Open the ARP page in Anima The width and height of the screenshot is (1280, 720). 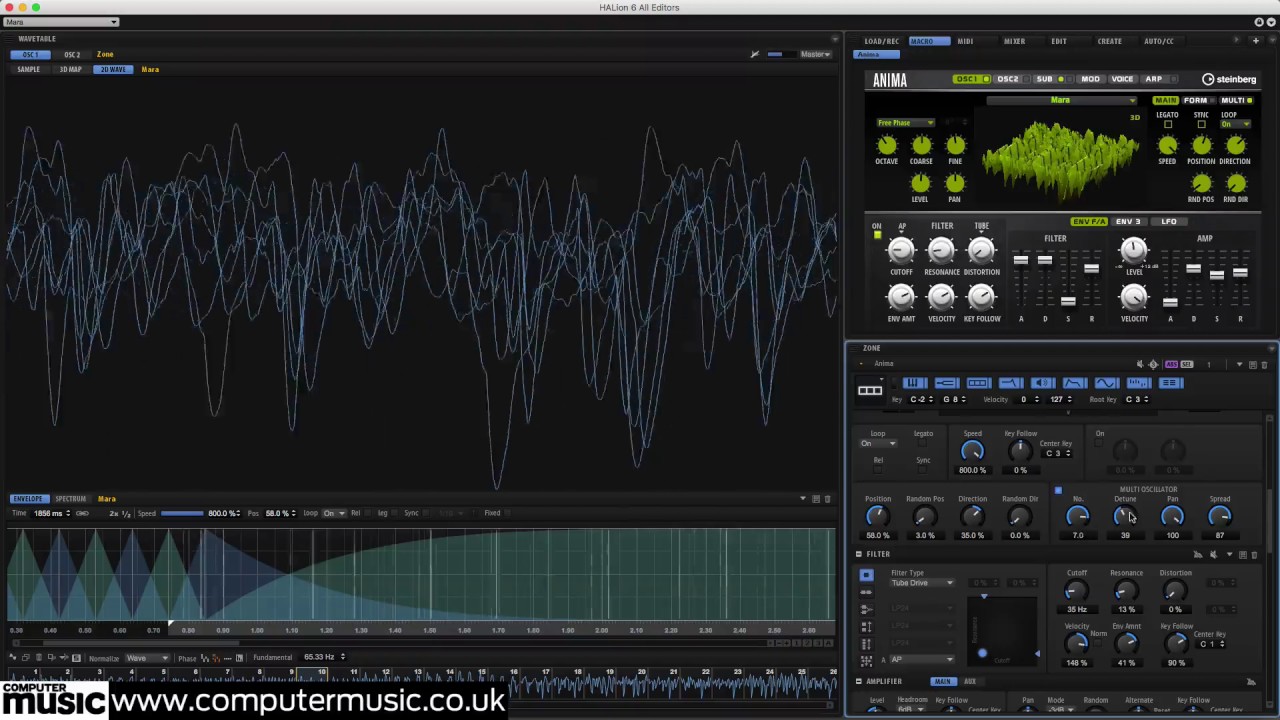pyautogui.click(x=1153, y=79)
